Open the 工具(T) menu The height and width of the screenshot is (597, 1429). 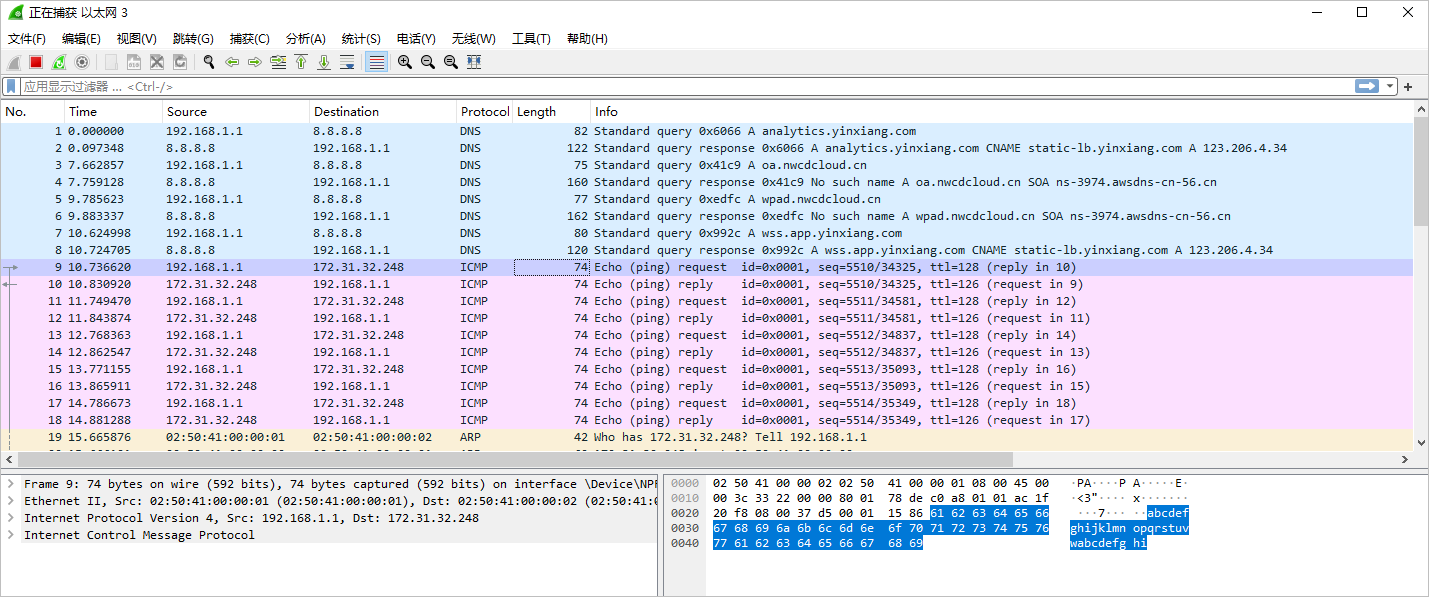[531, 39]
